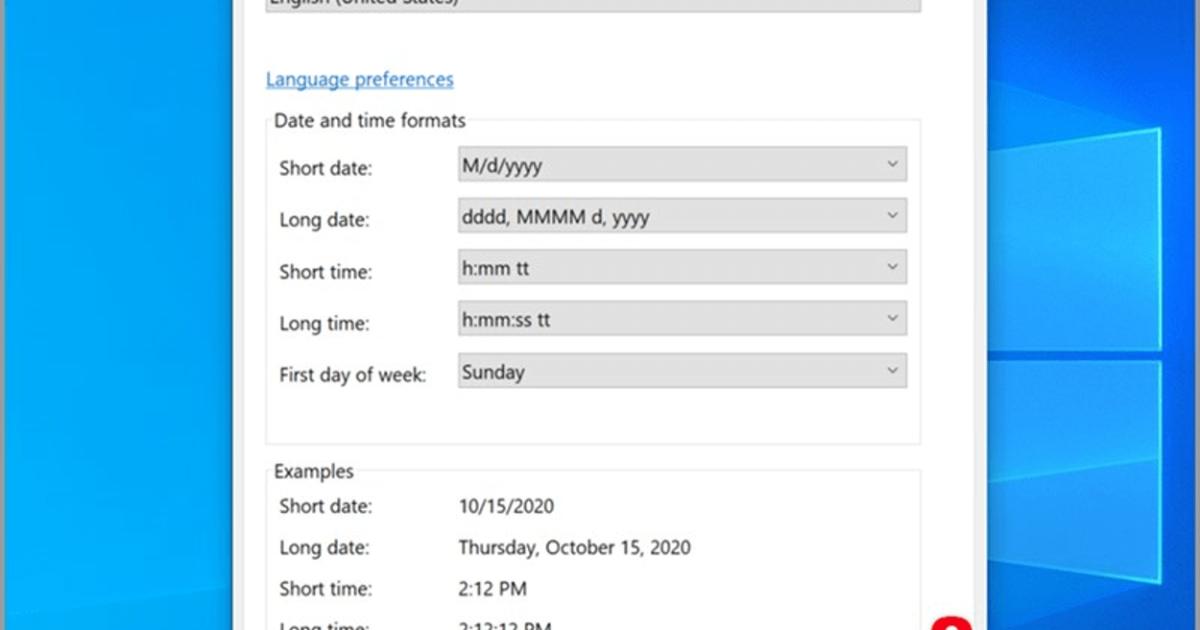Click the 'Thursday, October 15, 2020' example text
Image resolution: width=1200 pixels, height=630 pixels.
[x=574, y=547]
